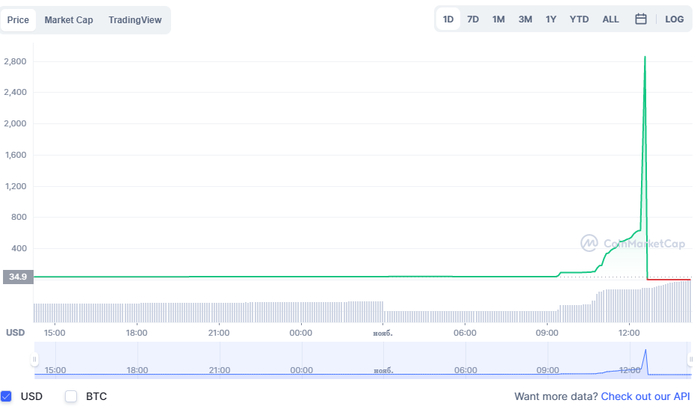Select the 1D time range
The width and height of the screenshot is (700, 409).
tap(448, 19)
